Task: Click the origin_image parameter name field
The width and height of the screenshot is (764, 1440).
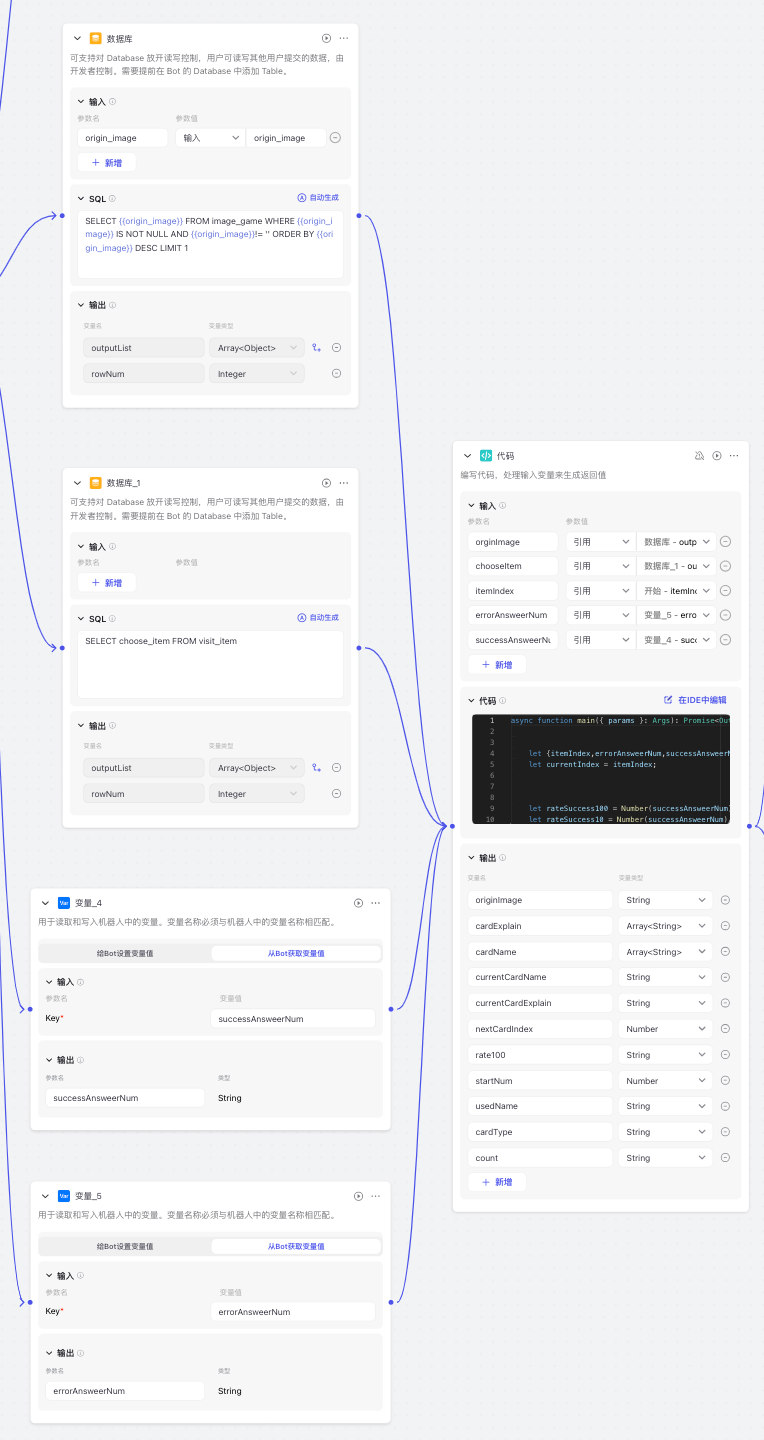Action: coord(122,138)
